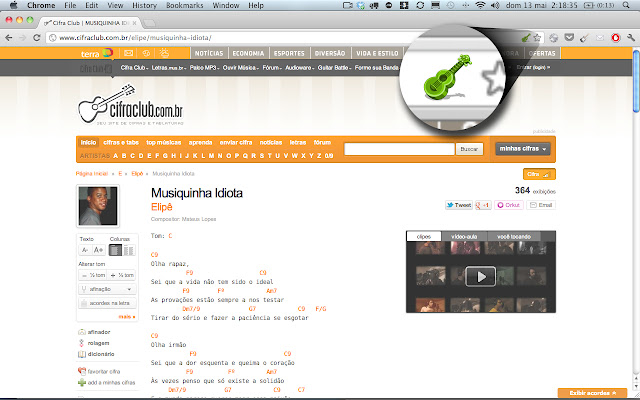The width and height of the screenshot is (640, 400).
Task: Click the Terra sun weather icon
Action: [164, 53]
